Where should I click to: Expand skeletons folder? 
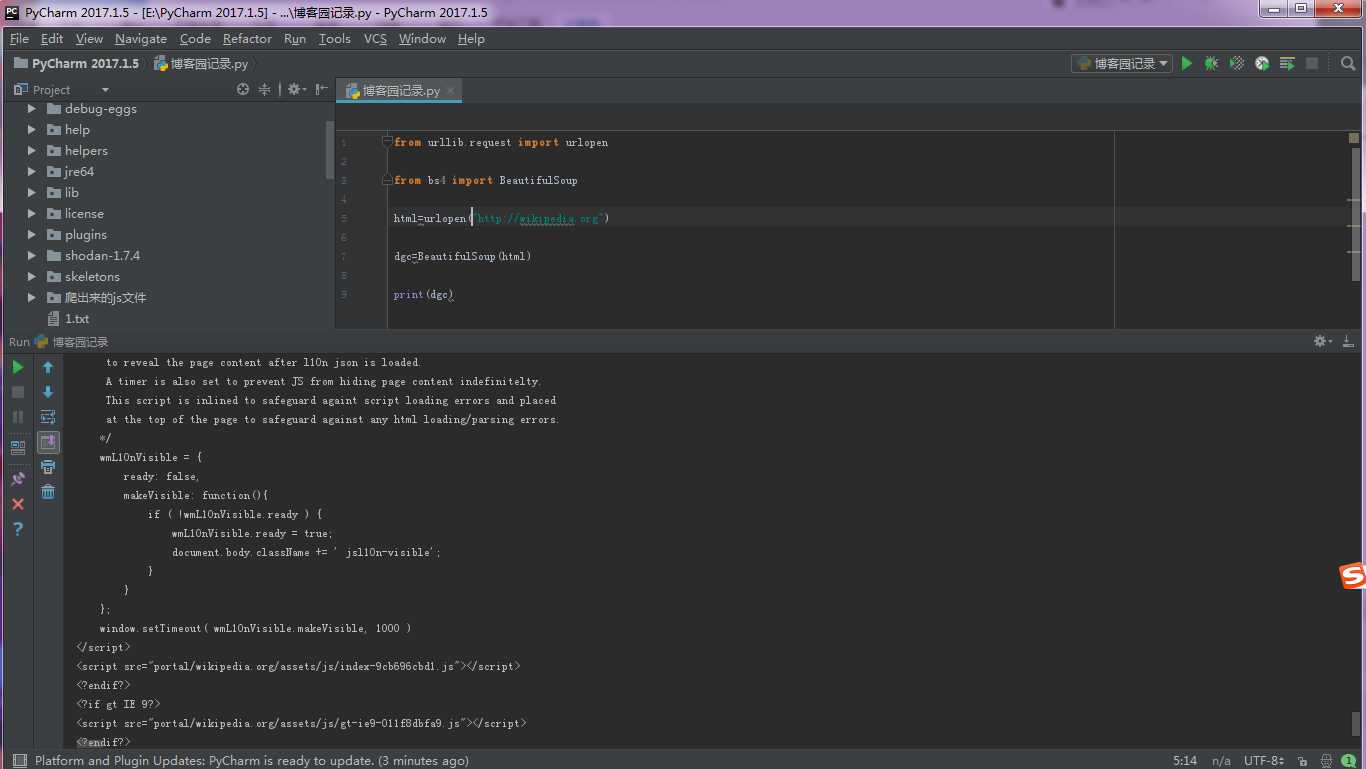[x=32, y=276]
